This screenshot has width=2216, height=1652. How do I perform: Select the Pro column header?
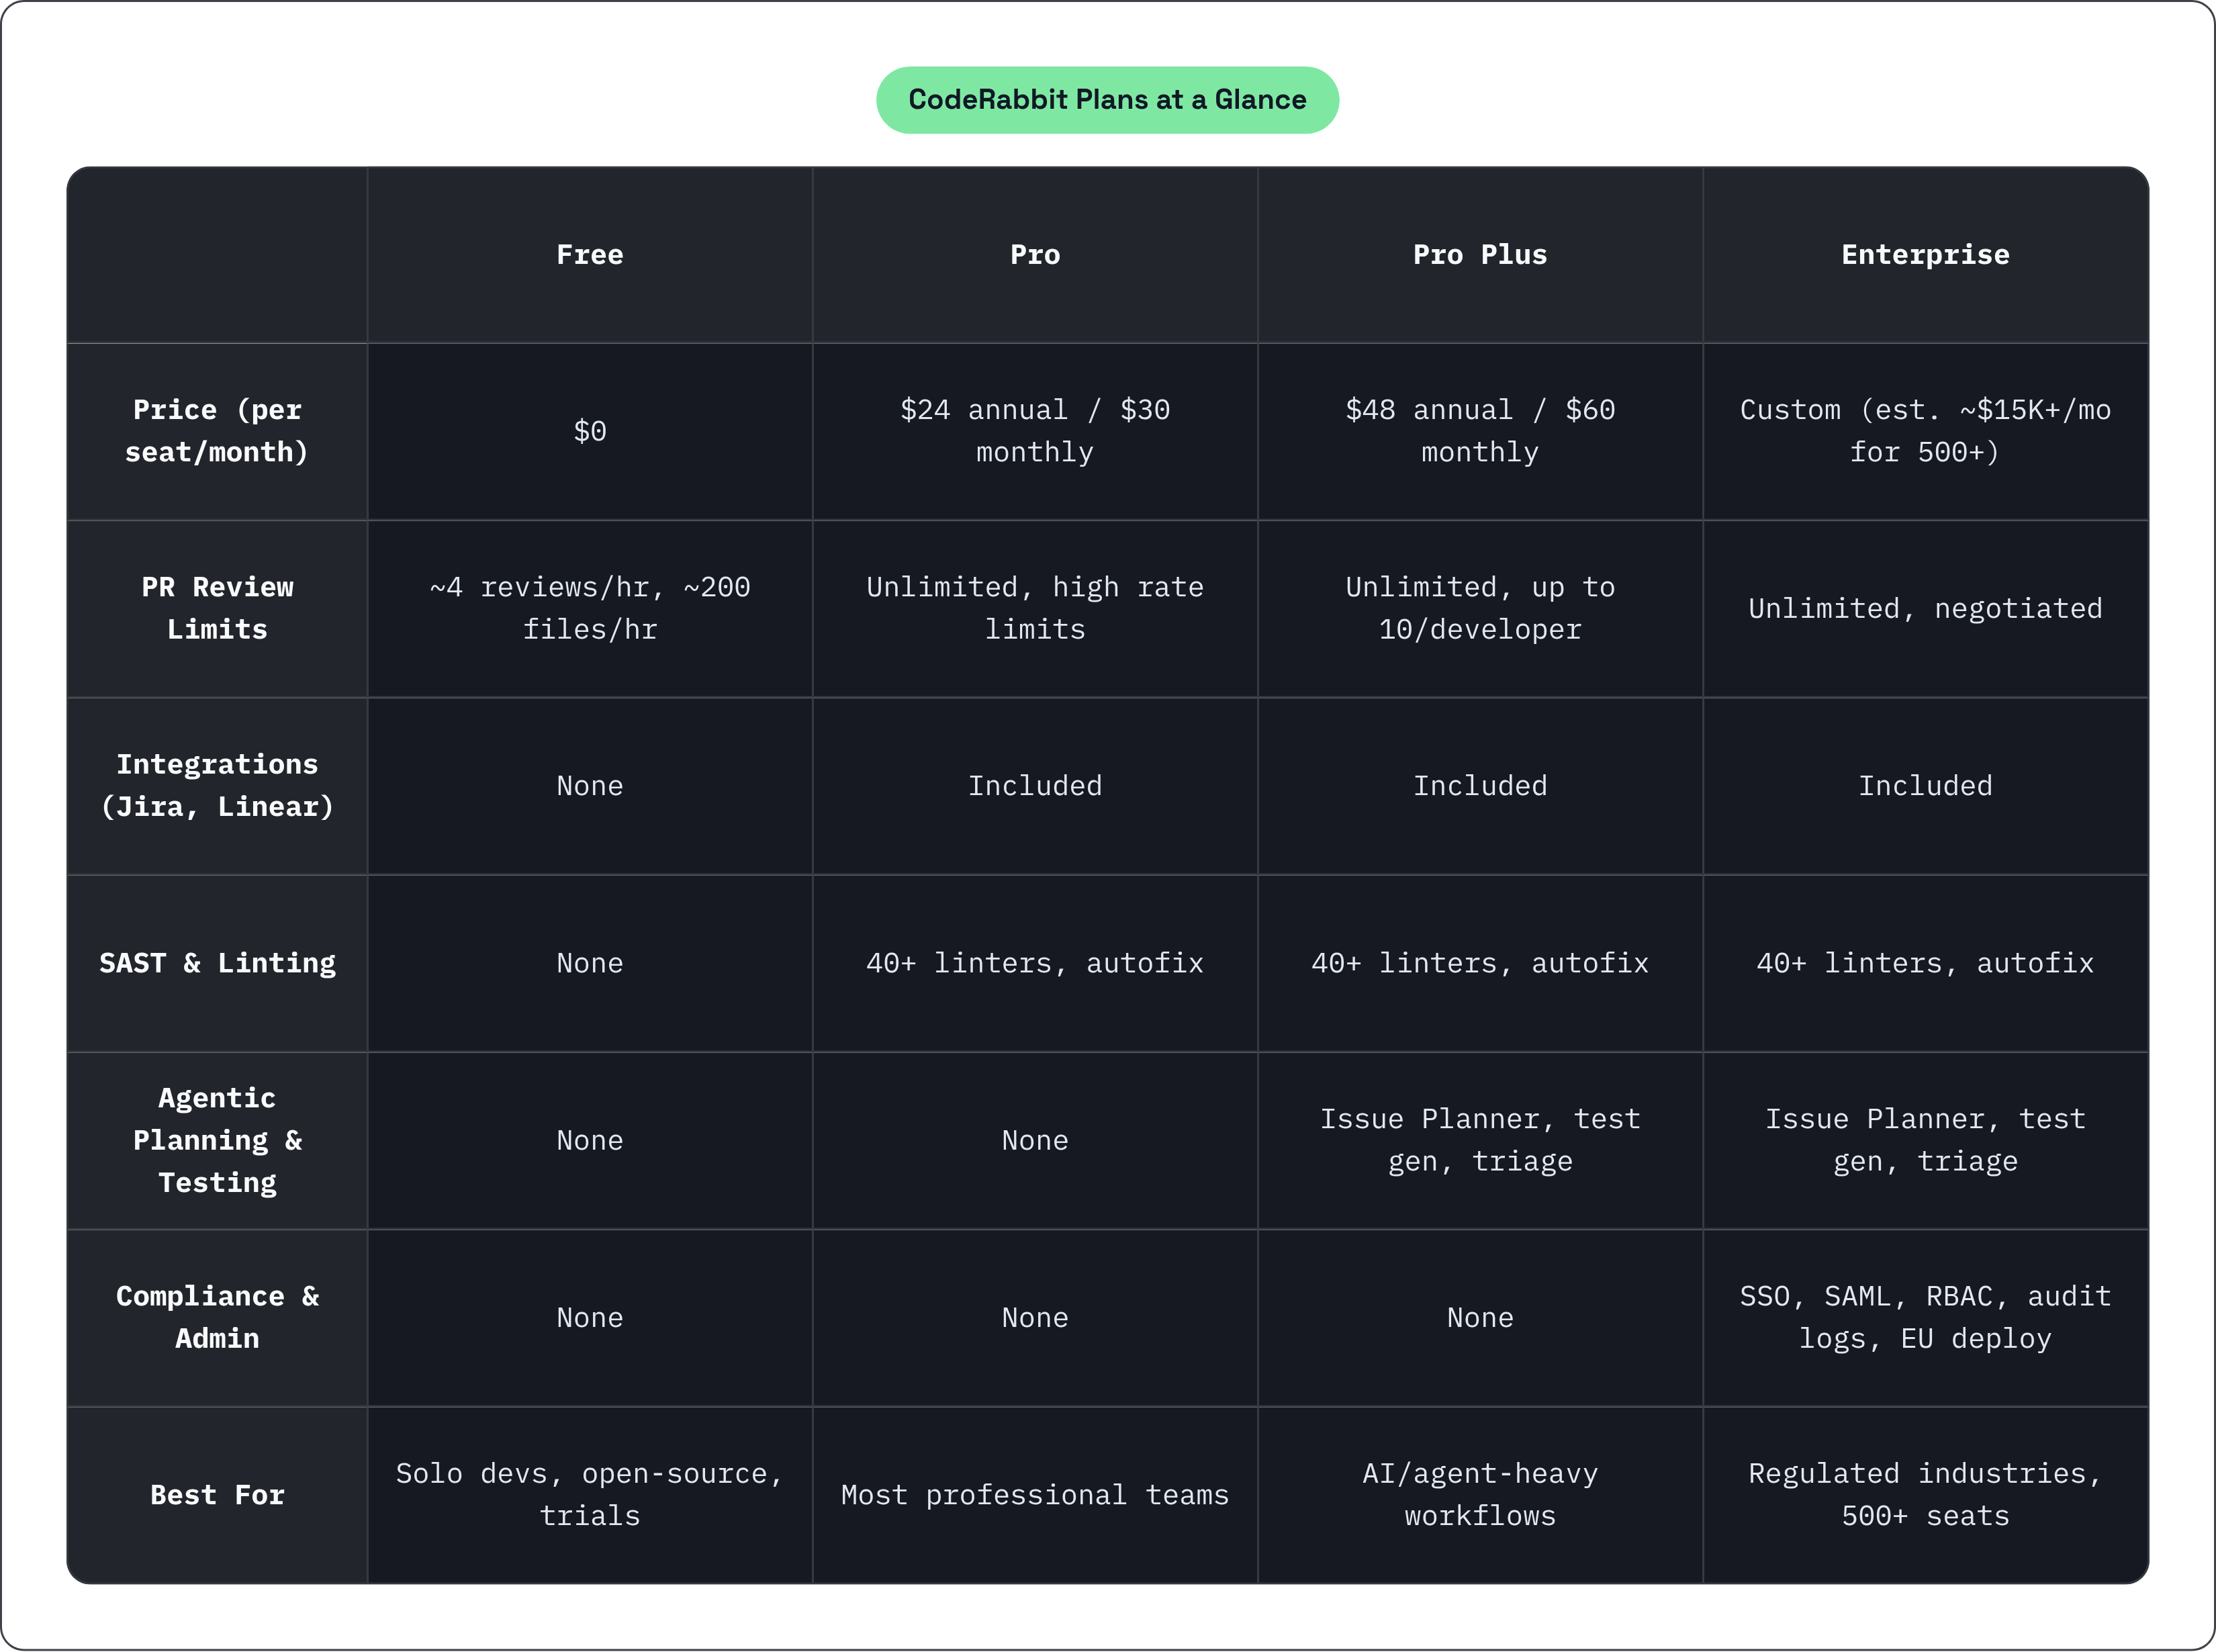coord(1035,255)
